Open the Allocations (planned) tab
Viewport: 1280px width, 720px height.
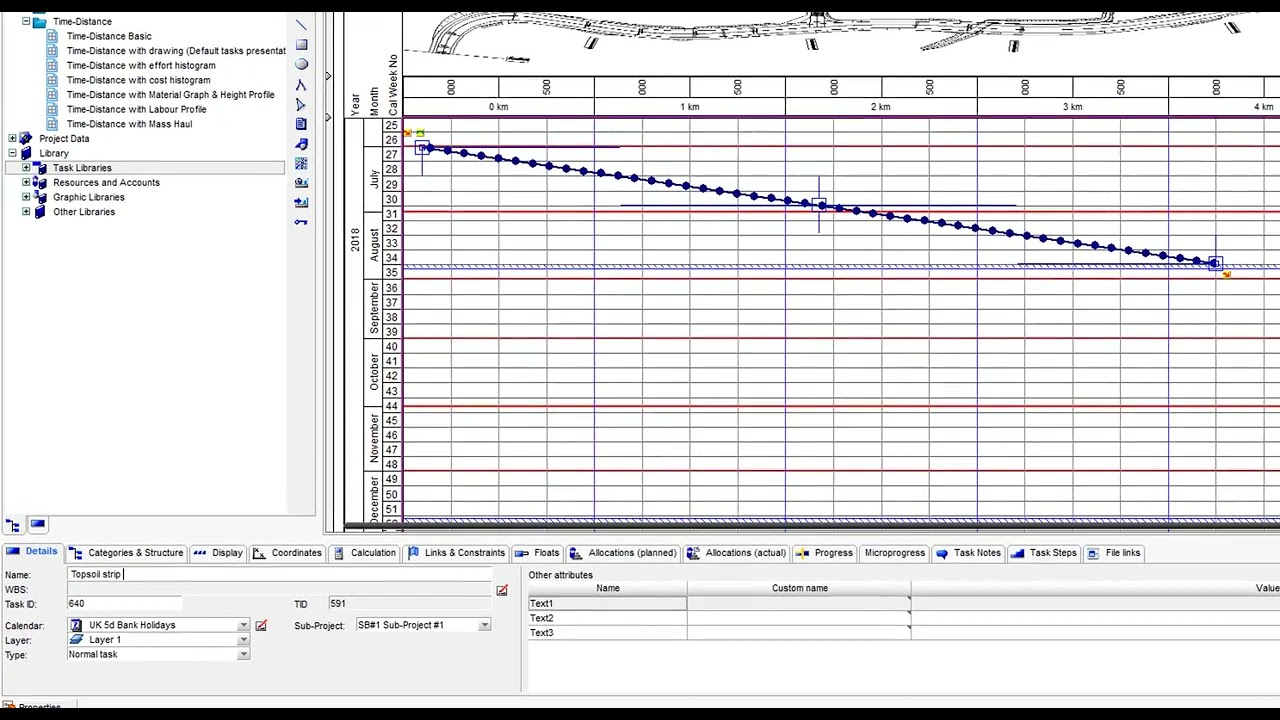[624, 553]
